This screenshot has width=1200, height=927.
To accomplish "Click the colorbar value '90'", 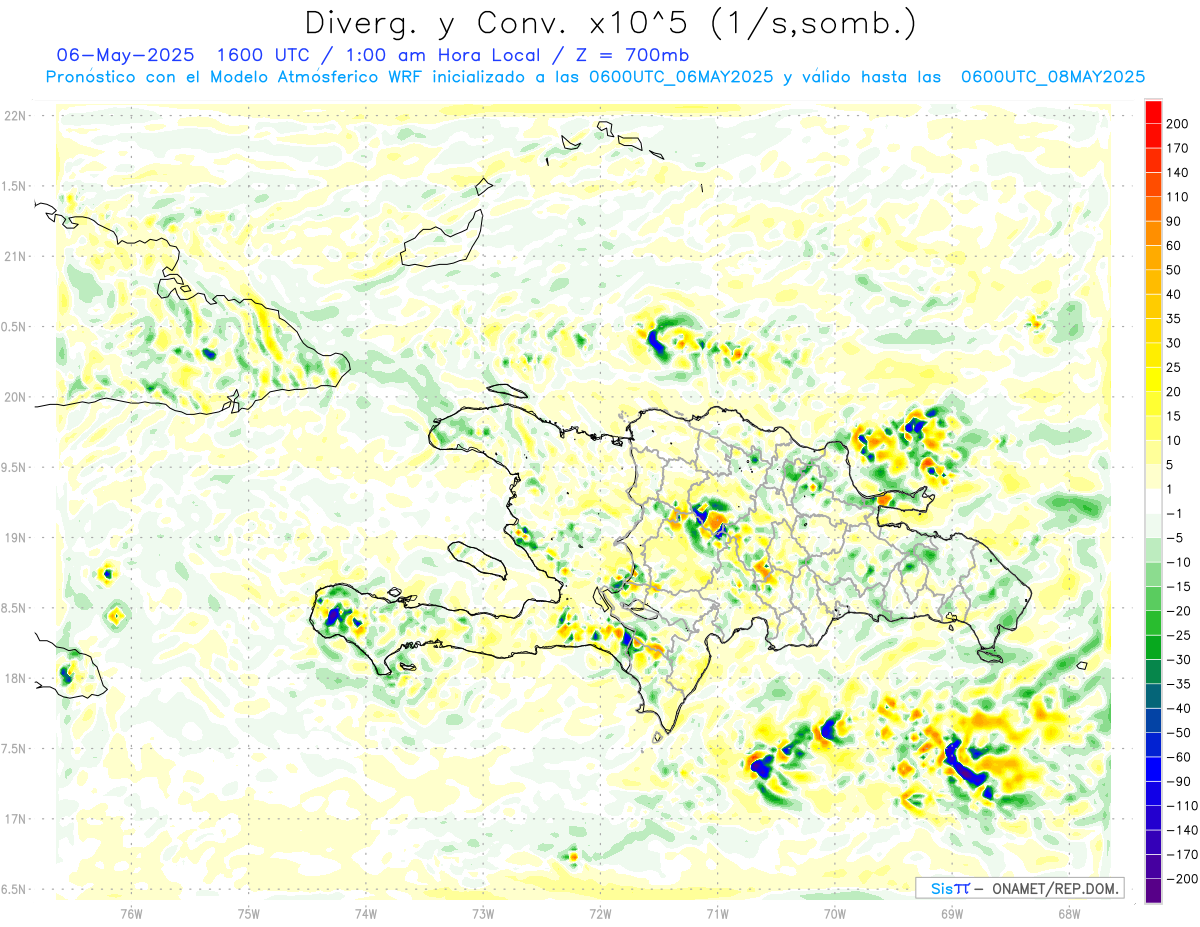I will 1174,221.
